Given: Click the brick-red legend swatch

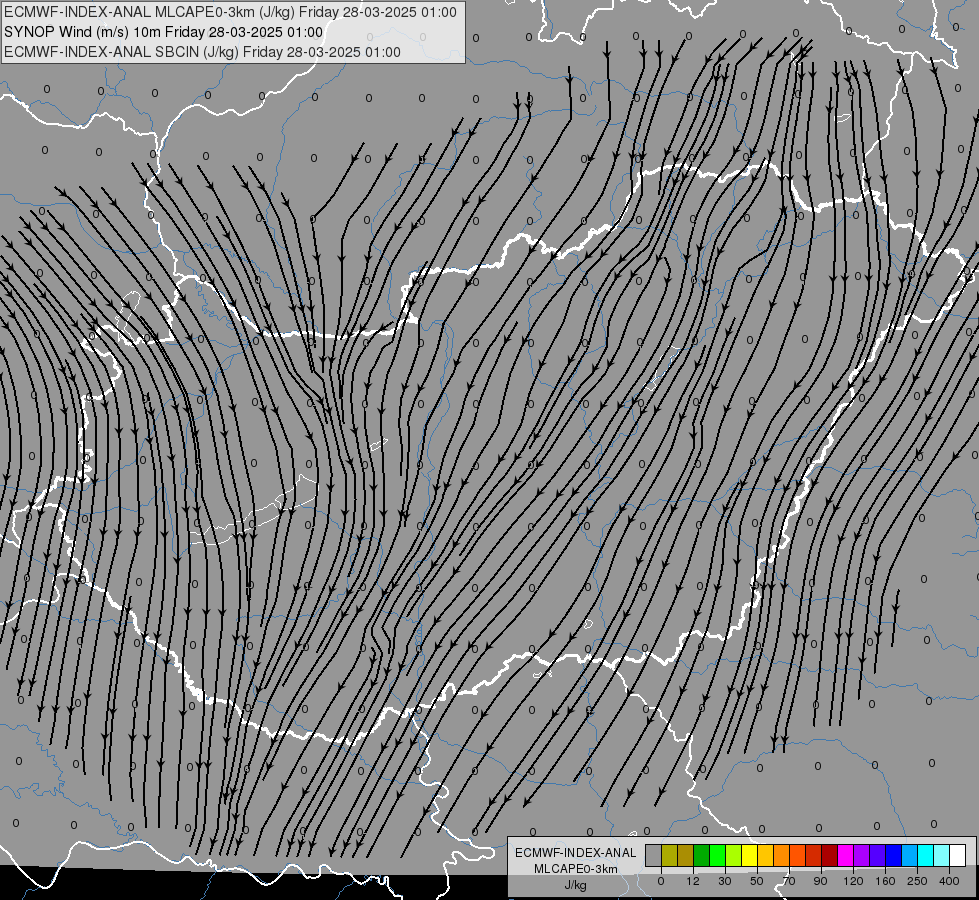Looking at the screenshot, I should [814, 855].
